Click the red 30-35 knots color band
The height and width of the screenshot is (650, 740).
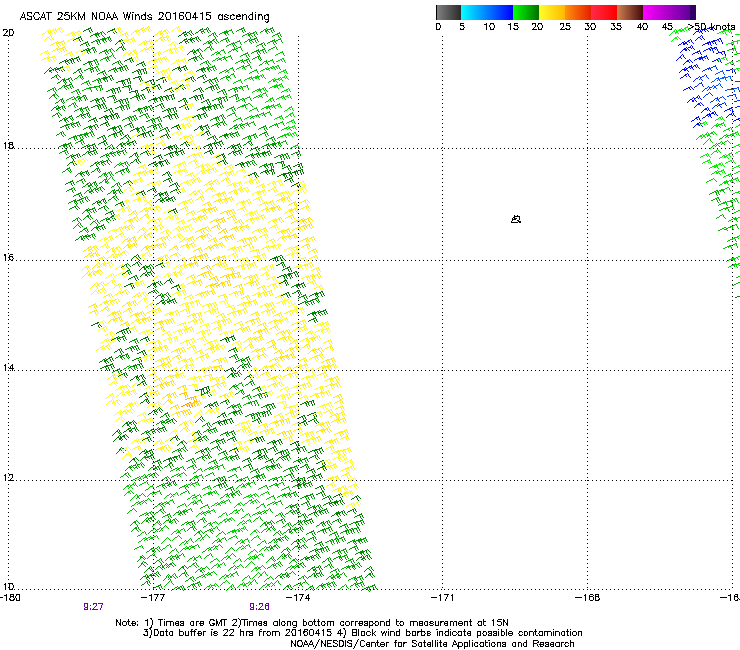point(604,12)
